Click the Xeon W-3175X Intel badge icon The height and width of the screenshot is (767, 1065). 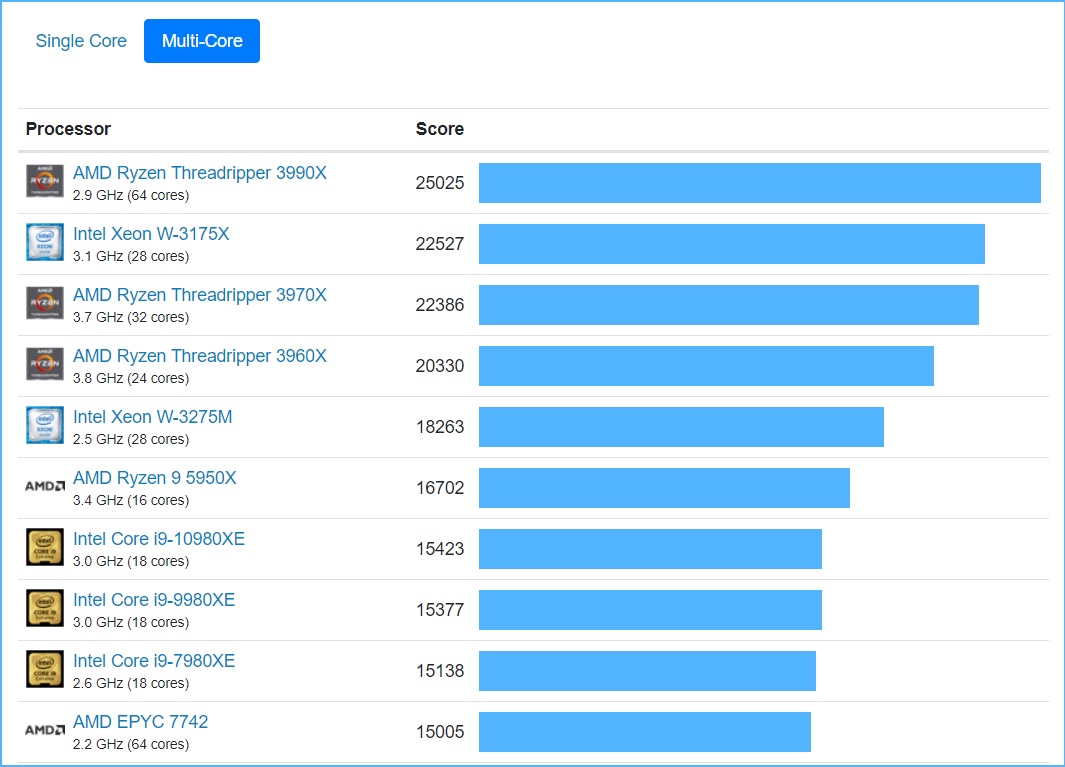(45, 243)
